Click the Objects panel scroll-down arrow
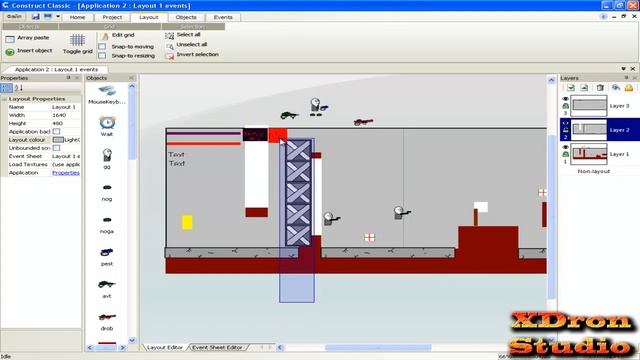640x360 pixels. (x=132, y=340)
